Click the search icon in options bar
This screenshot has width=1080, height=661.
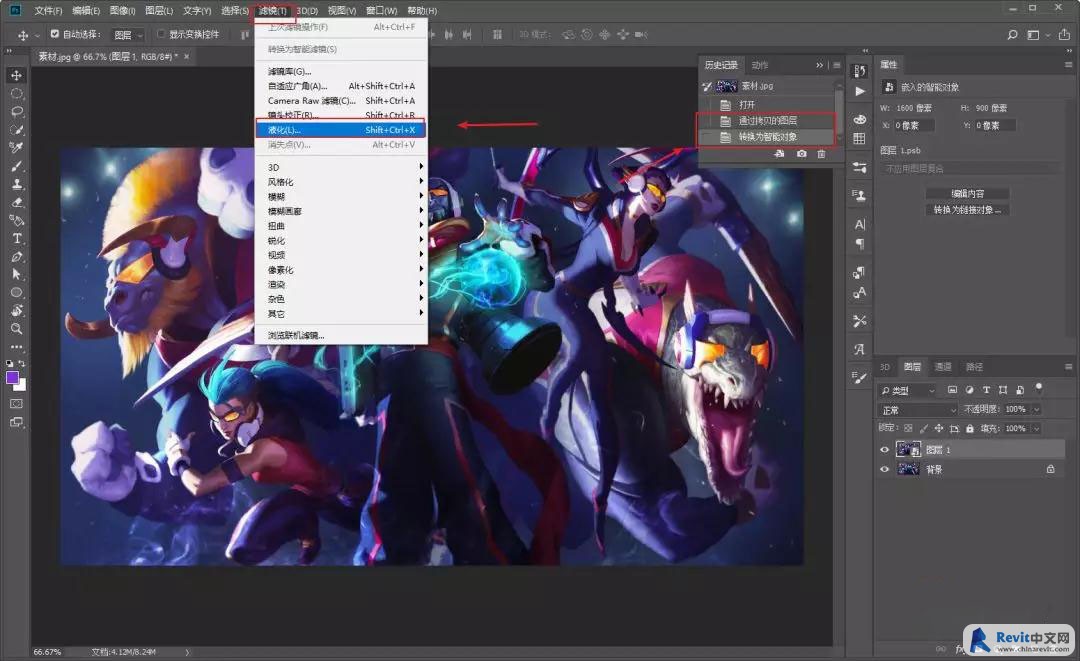pyautogui.click(x=1012, y=34)
